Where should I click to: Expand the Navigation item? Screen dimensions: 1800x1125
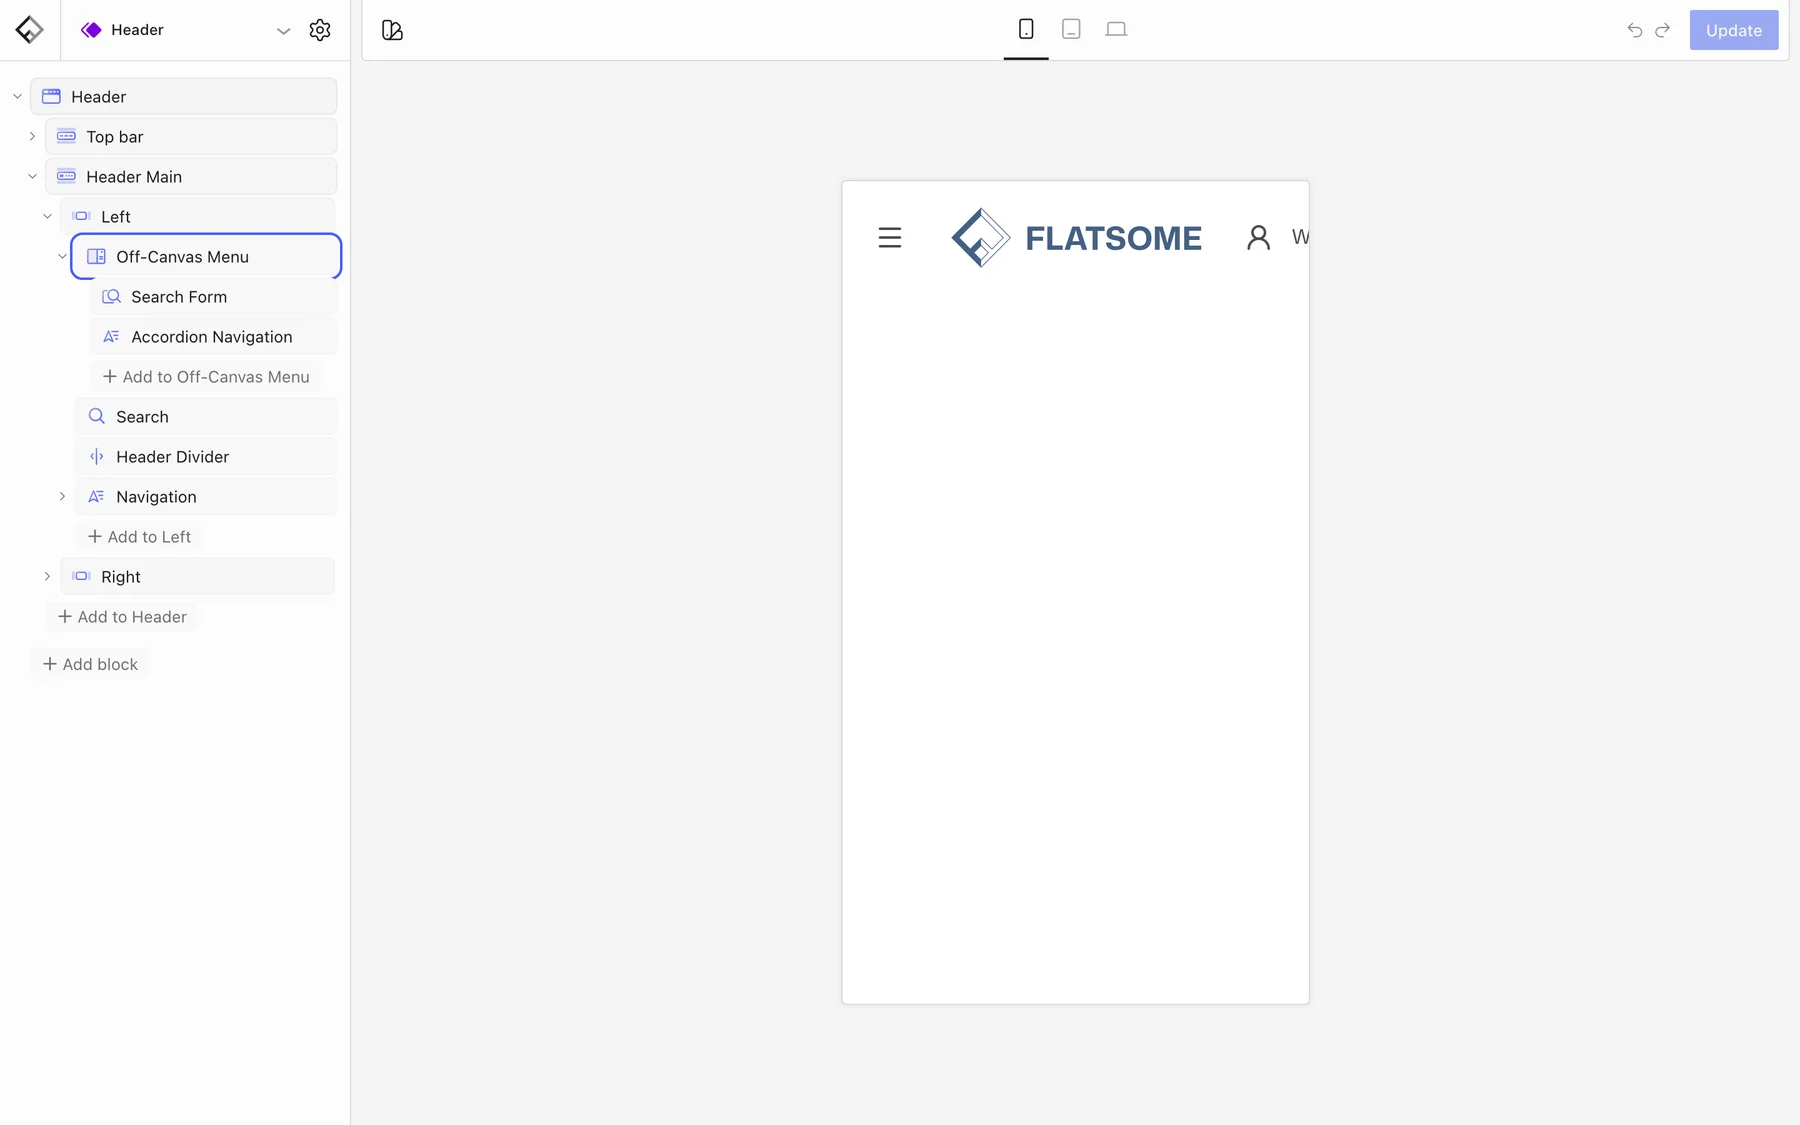pyautogui.click(x=62, y=497)
